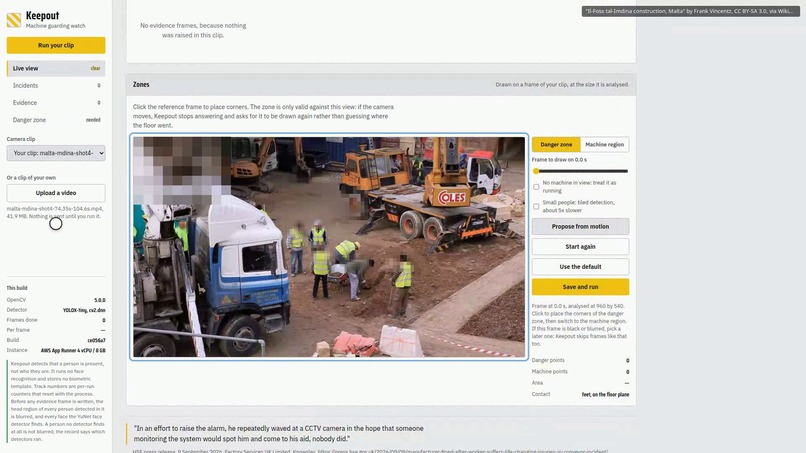Image resolution: width=806 pixels, height=453 pixels.
Task: Adjust the Frame to draw on slider
Action: [580, 171]
